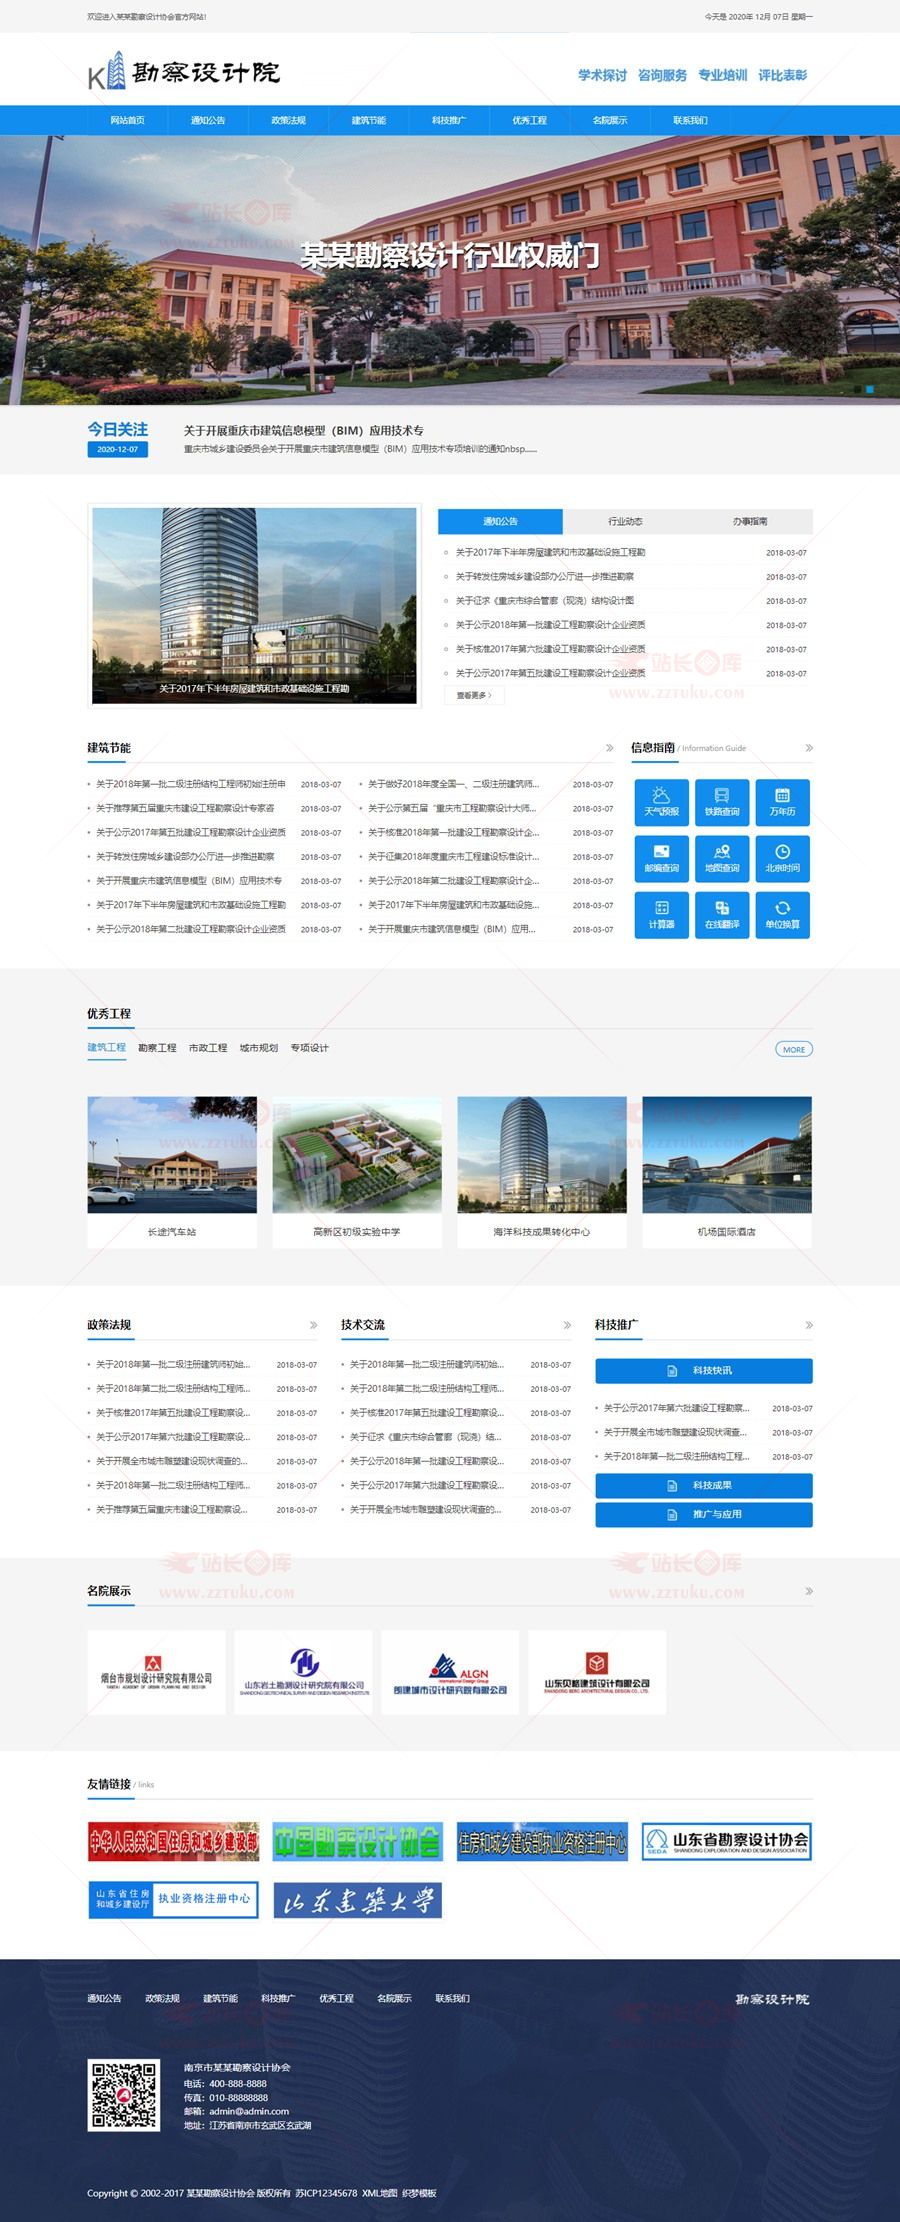Open the 天气预报 weather forecast tile
This screenshot has height=2222, width=900.
tap(661, 802)
